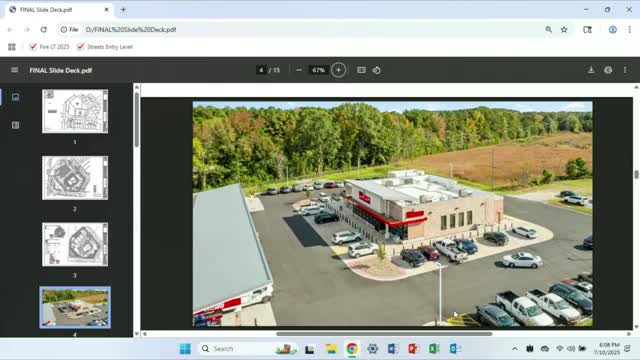Zoom in with the plus icon
The image size is (640, 360).
coord(338,70)
